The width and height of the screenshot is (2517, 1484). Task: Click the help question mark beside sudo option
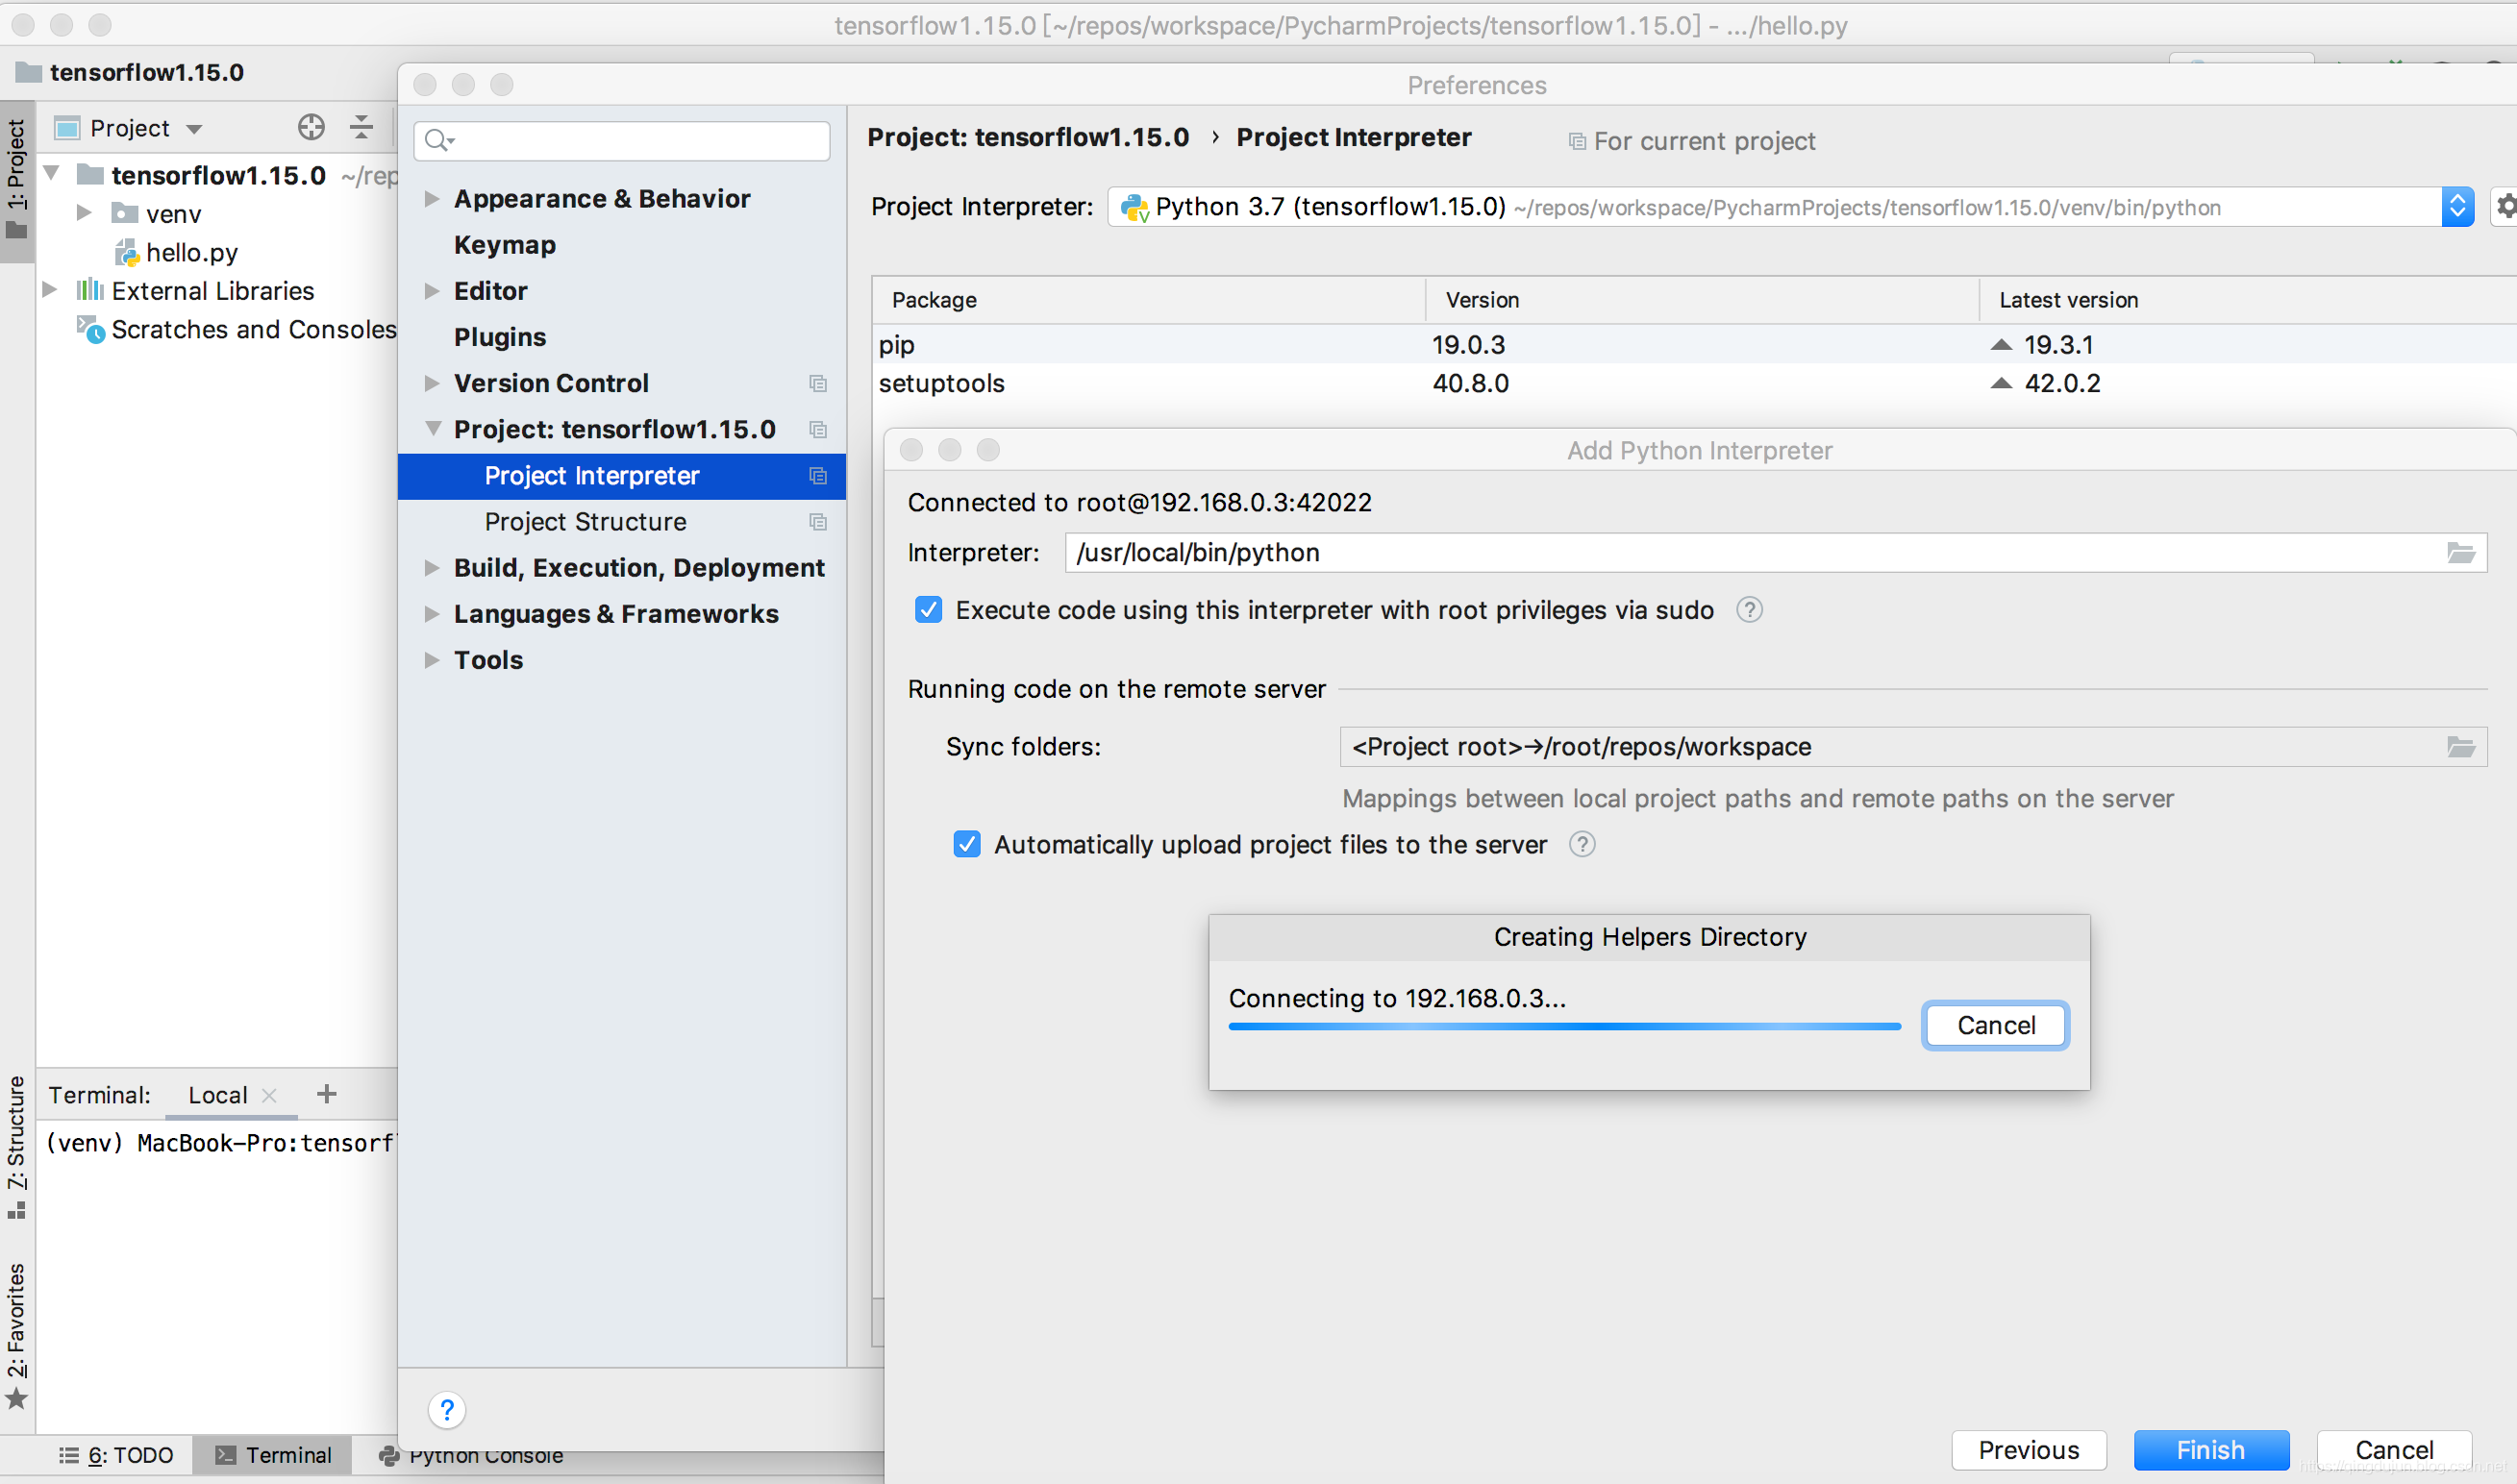pyautogui.click(x=1749, y=610)
